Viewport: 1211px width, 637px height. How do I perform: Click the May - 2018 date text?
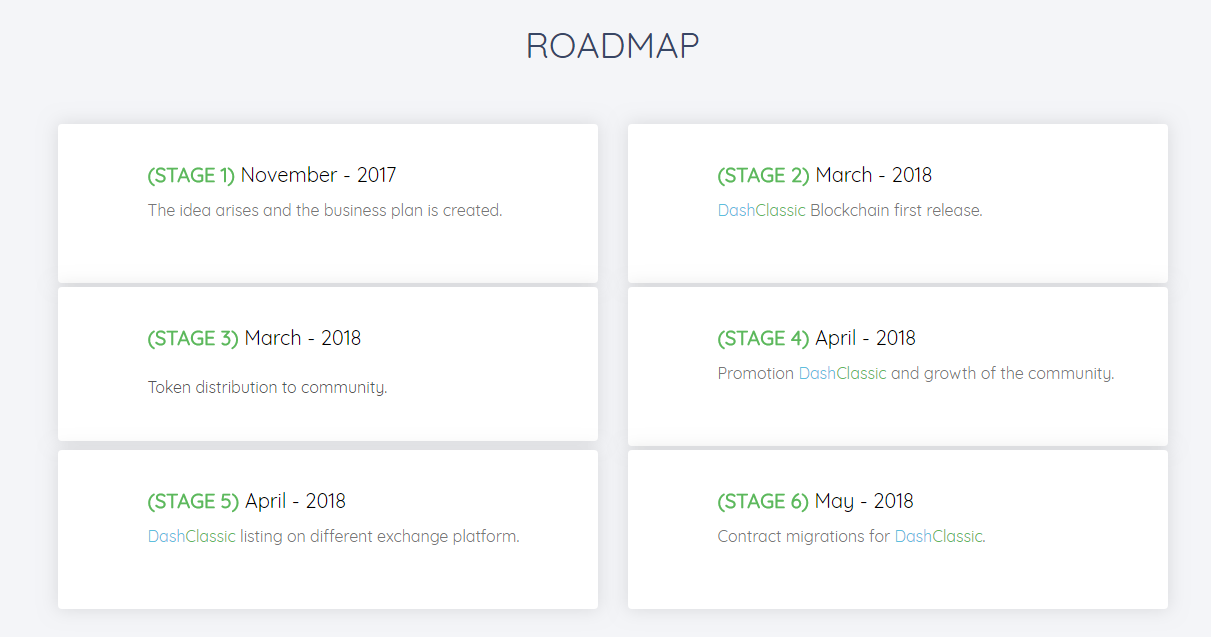coord(864,501)
